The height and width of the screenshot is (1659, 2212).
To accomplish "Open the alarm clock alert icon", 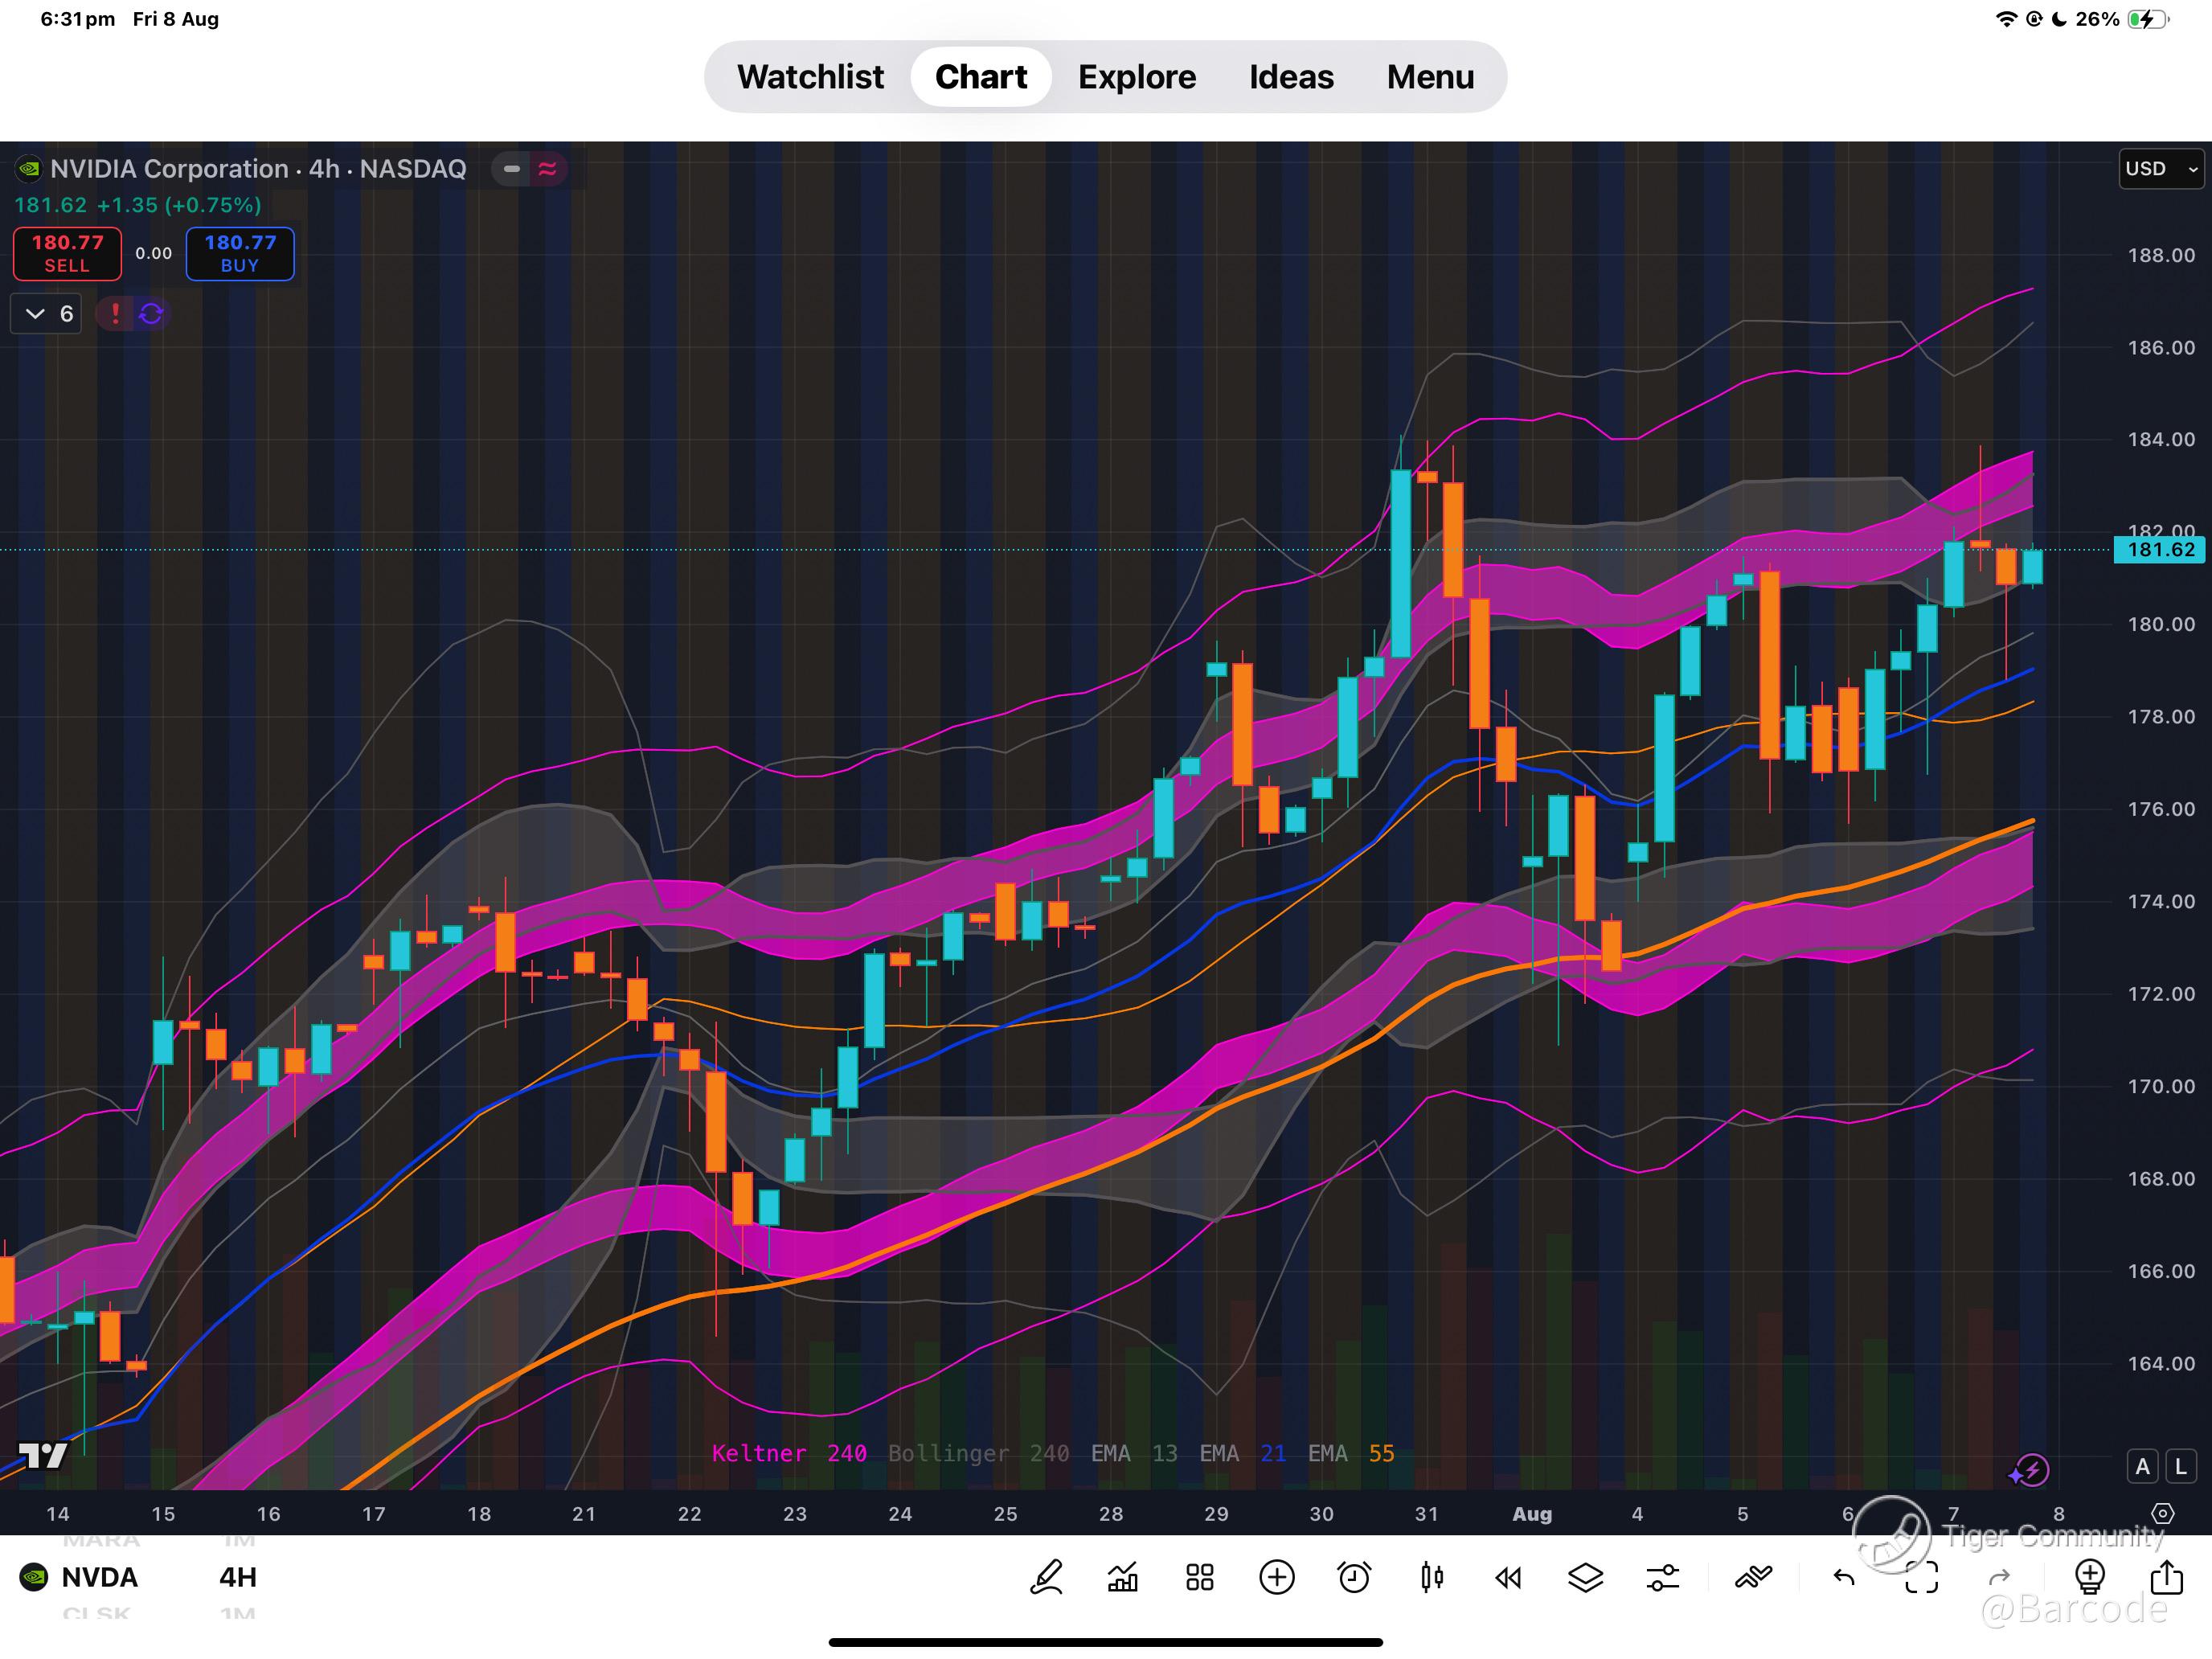I will coord(1354,1577).
